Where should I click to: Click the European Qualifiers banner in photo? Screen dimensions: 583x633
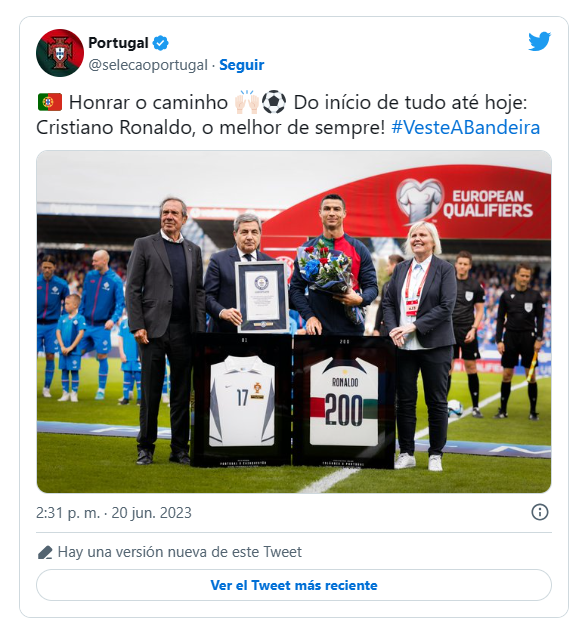coord(464,203)
